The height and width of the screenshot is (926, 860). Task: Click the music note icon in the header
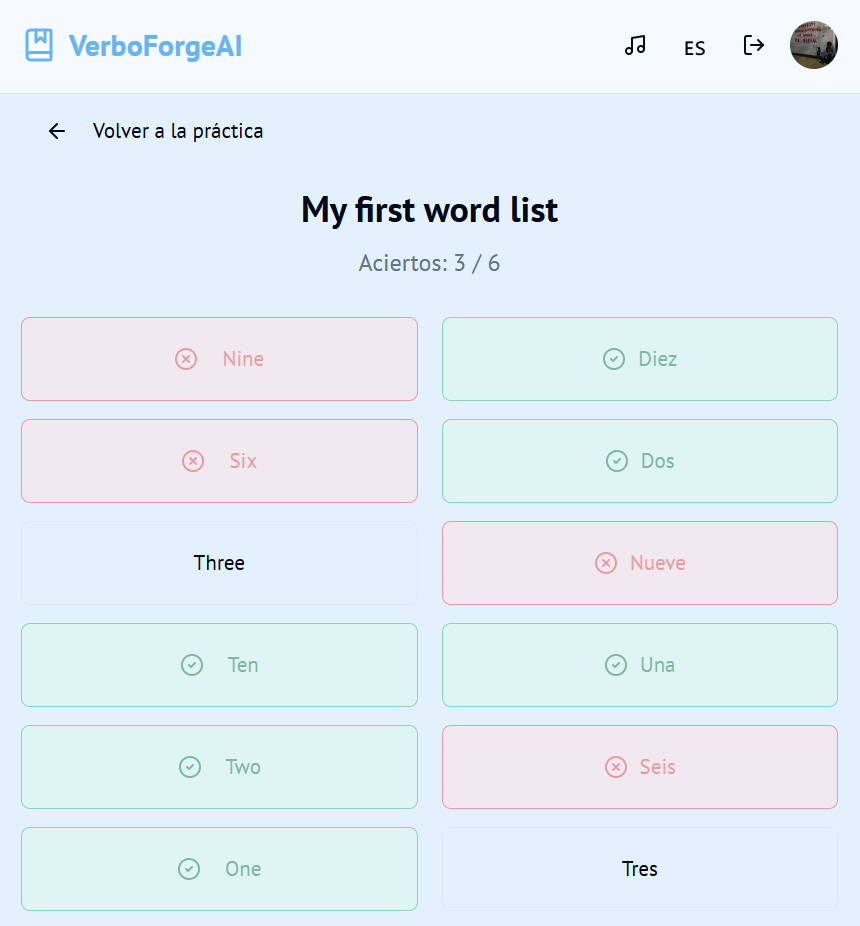[x=635, y=46]
